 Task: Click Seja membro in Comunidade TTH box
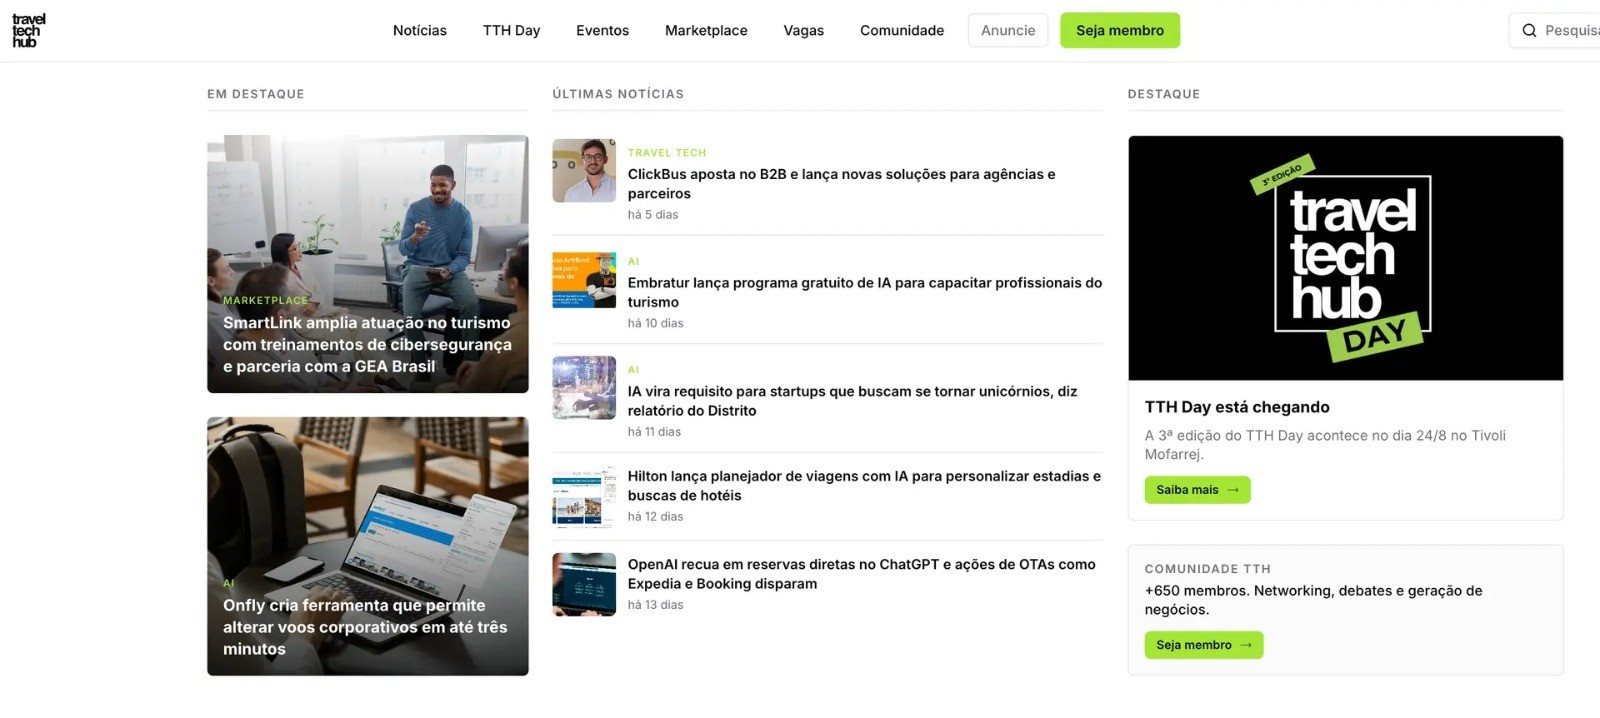pos(1204,645)
